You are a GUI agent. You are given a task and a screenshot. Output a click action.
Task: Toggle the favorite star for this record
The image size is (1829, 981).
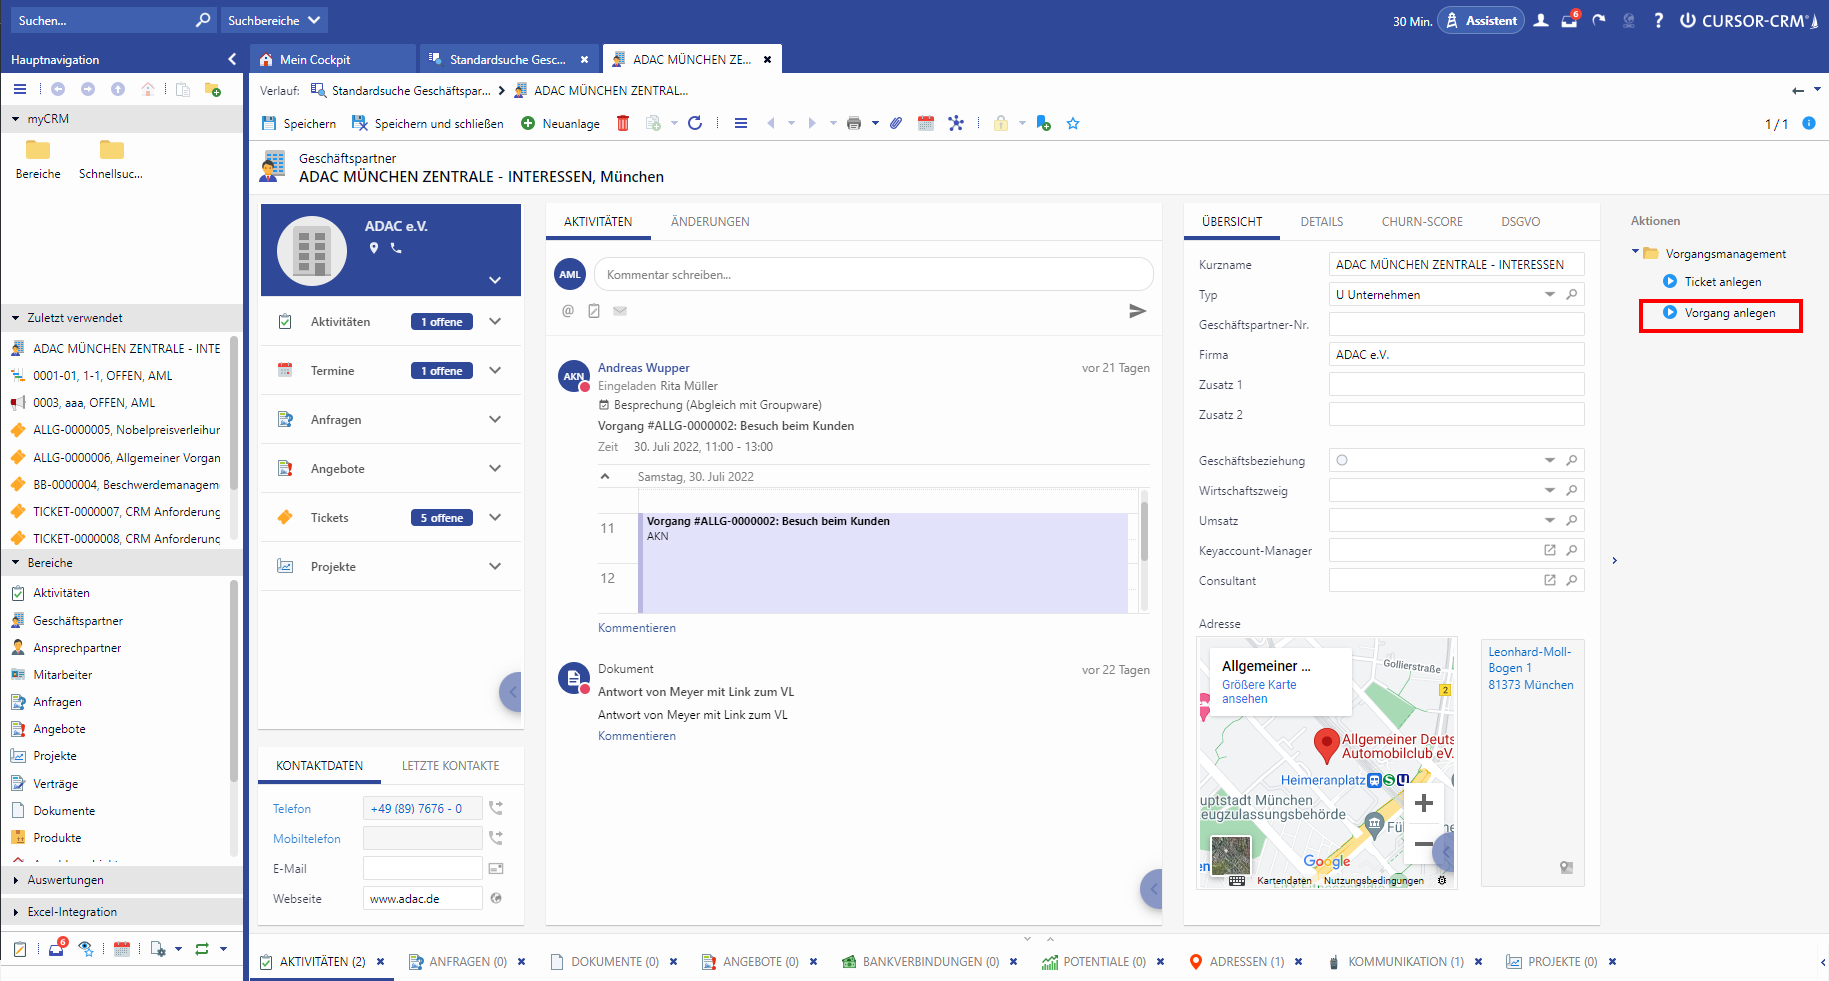pyautogui.click(x=1073, y=123)
